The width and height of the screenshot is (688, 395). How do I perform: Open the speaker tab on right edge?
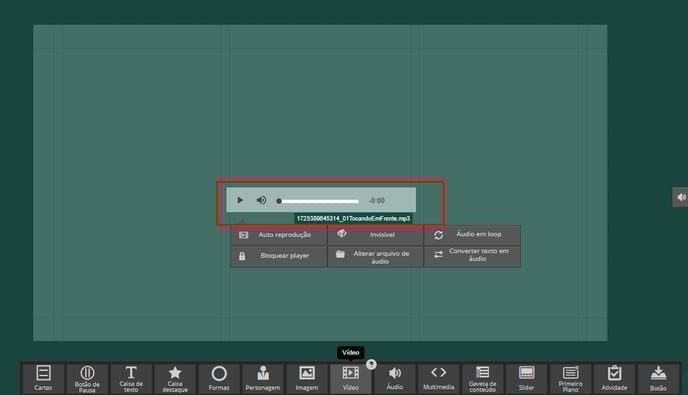click(681, 197)
